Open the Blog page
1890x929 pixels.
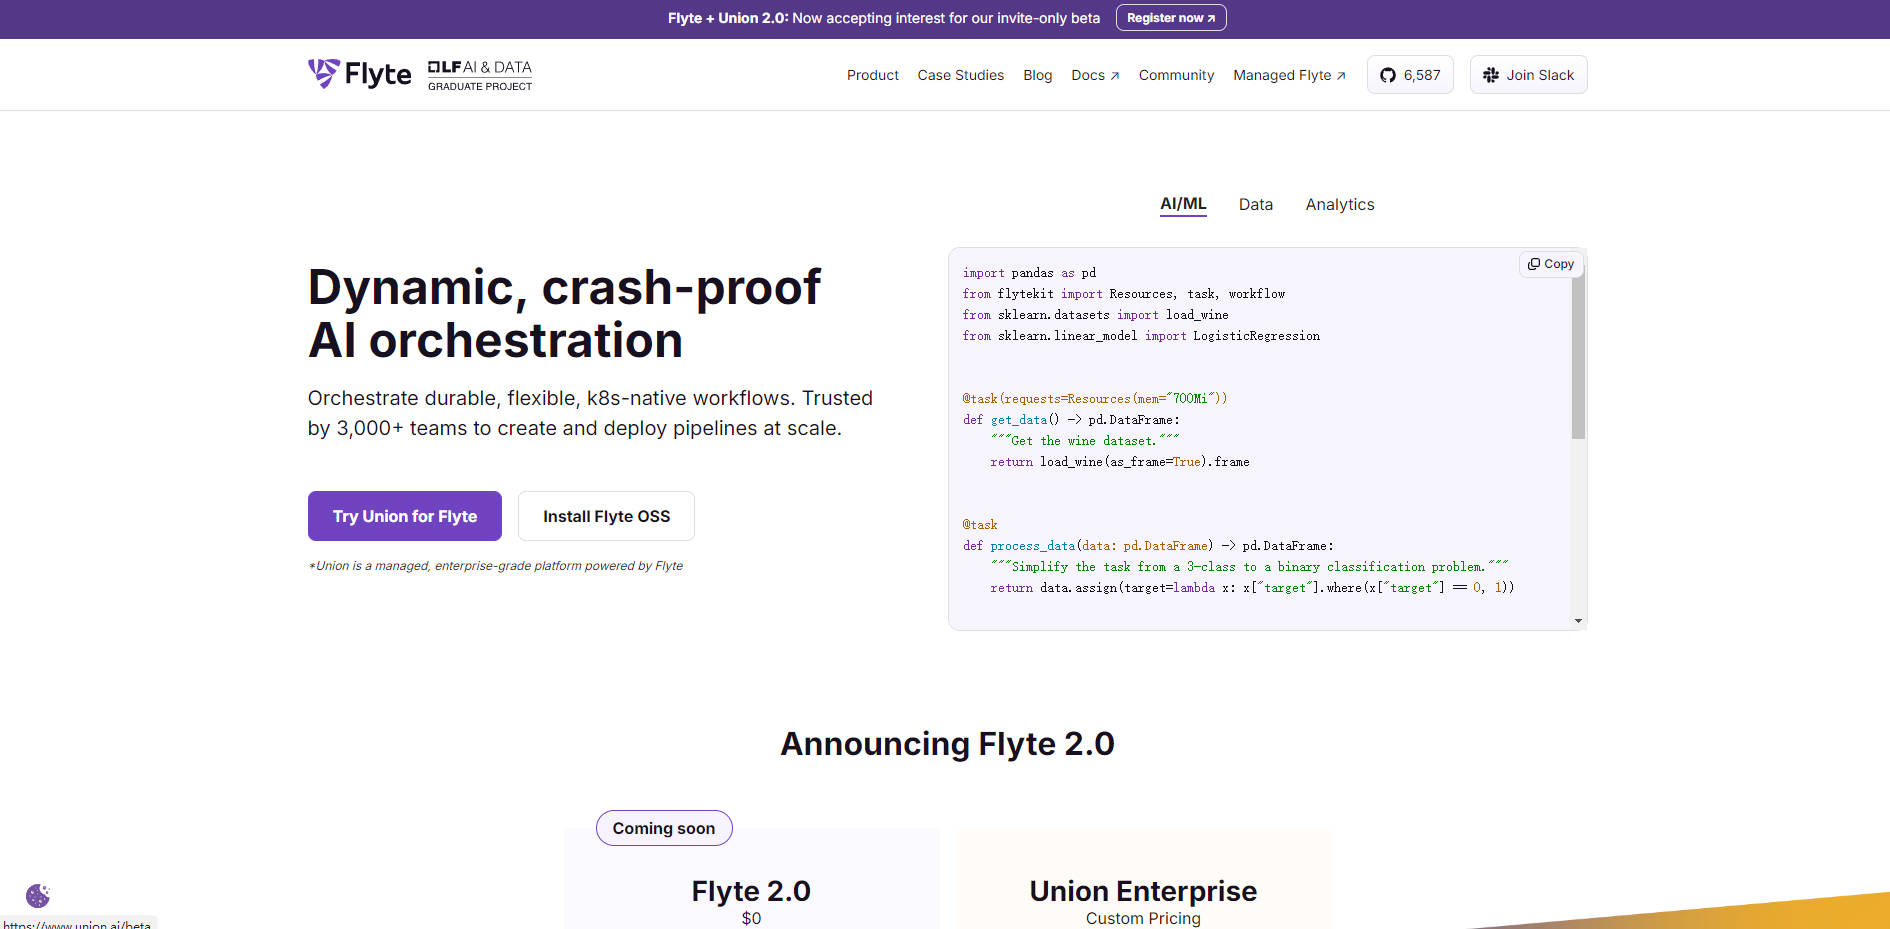pyautogui.click(x=1037, y=75)
